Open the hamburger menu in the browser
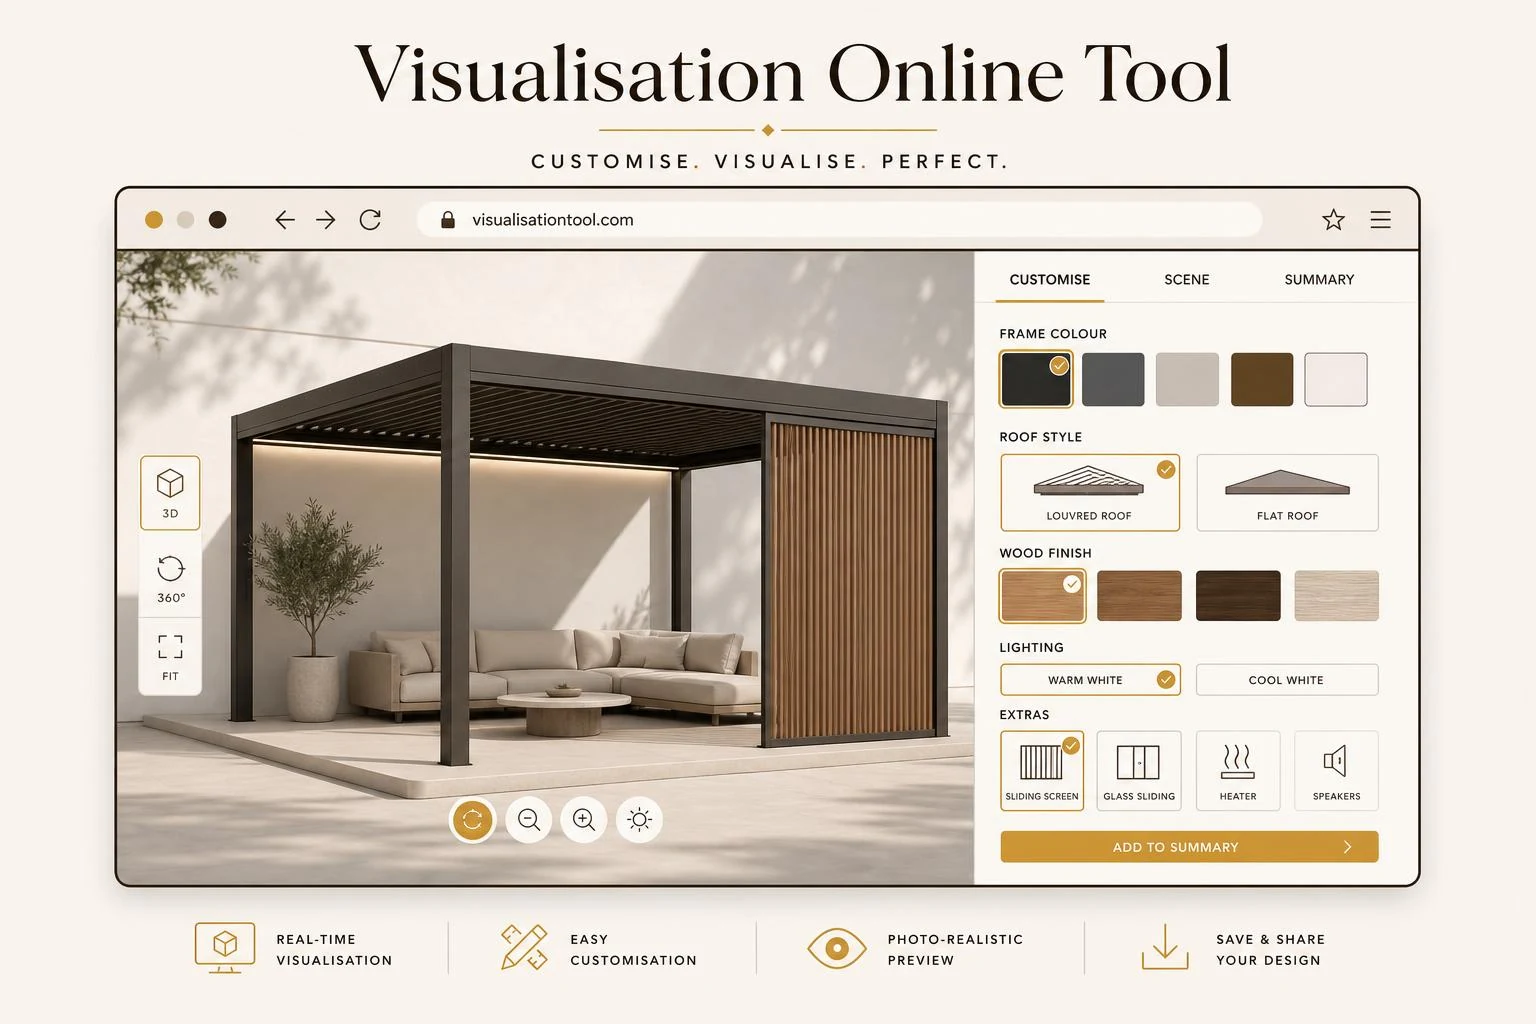Image resolution: width=1536 pixels, height=1024 pixels. click(1381, 220)
